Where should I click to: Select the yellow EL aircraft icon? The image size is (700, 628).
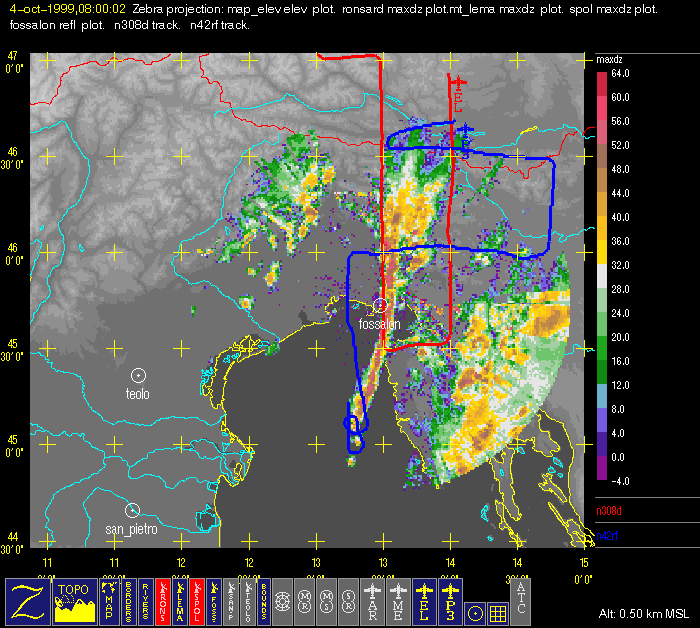point(424,601)
